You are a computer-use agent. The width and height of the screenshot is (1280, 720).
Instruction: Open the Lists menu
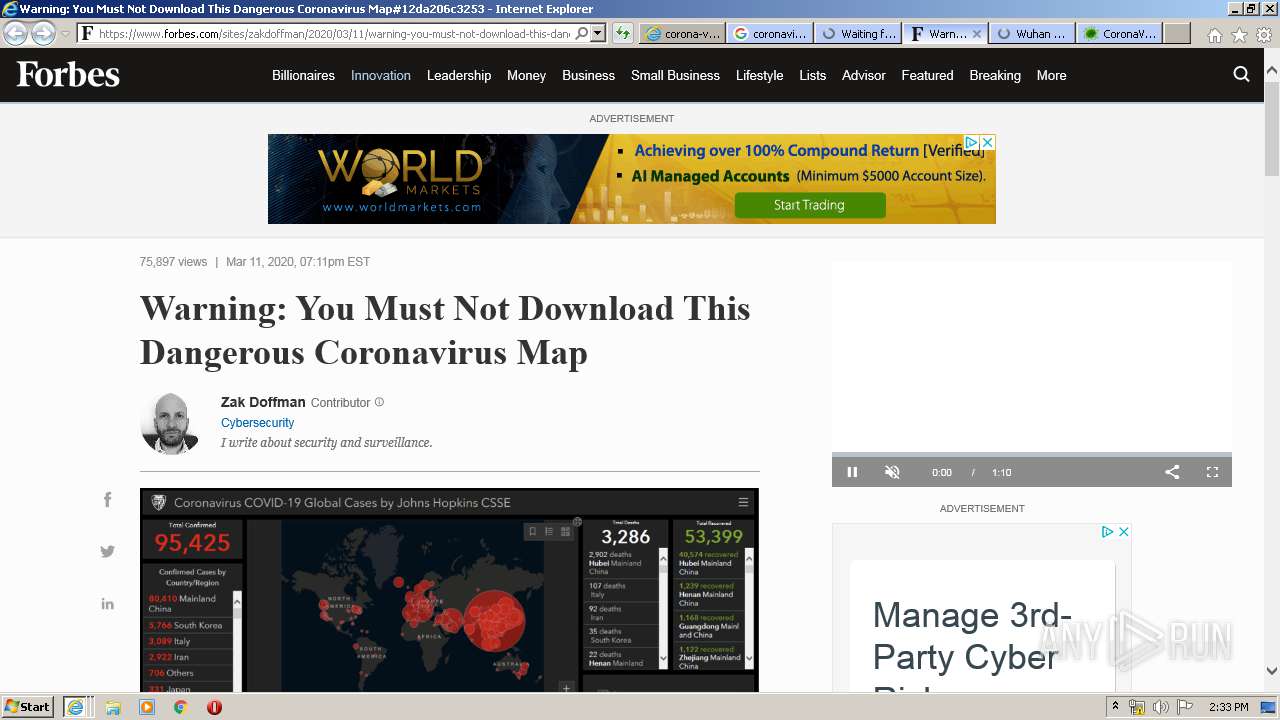point(813,75)
